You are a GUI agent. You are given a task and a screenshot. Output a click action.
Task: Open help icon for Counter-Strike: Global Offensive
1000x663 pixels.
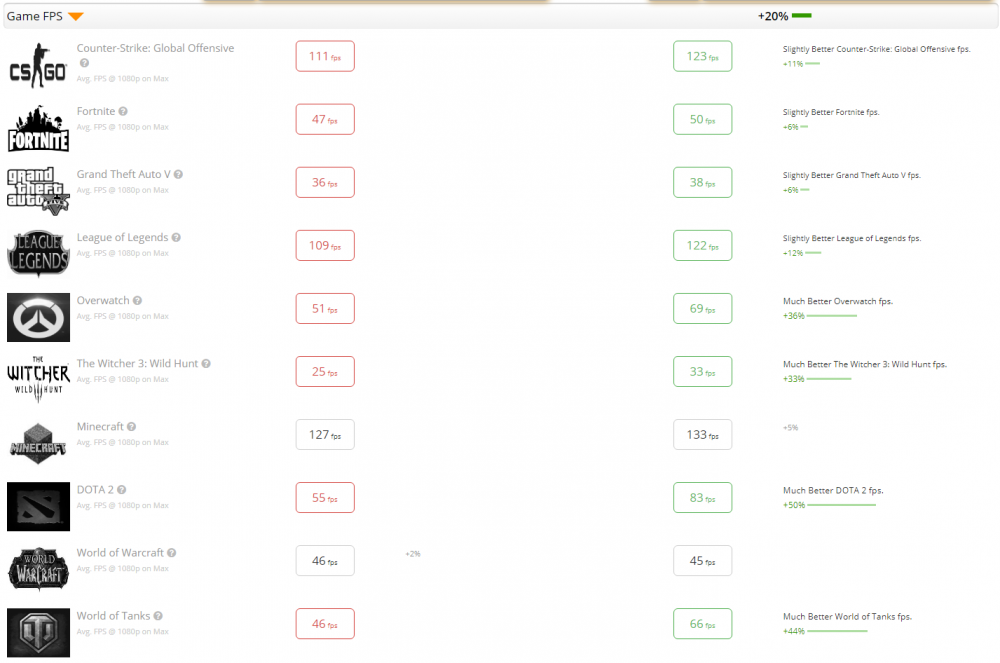point(84,63)
